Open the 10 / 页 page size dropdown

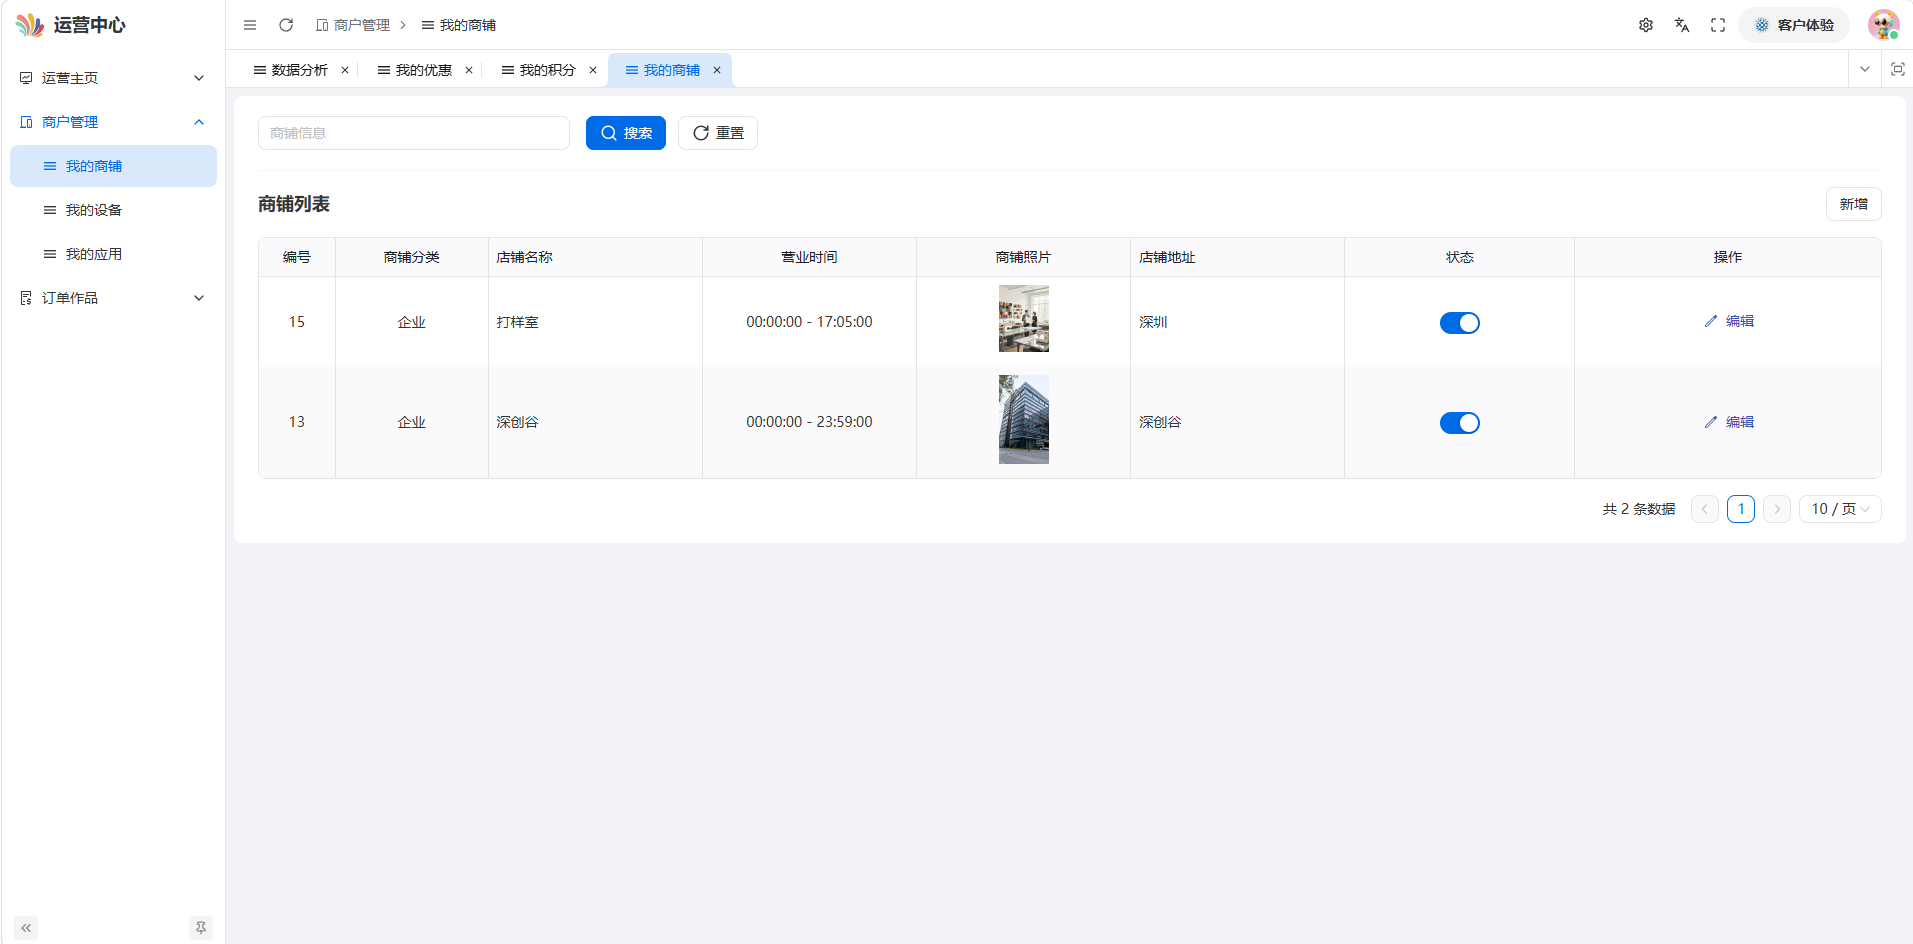(x=1840, y=509)
